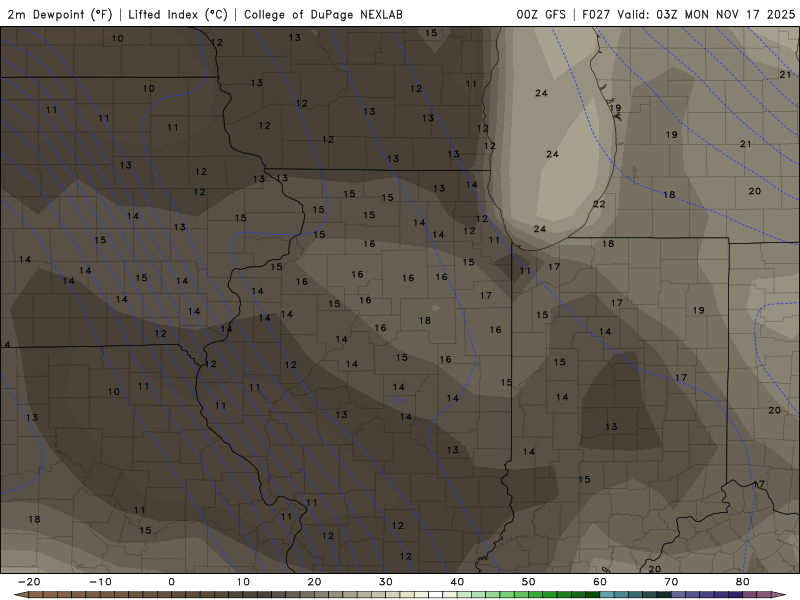Viewport: 800px width, 600px height.
Task: Click the "30" color scale label
Action: (386, 582)
